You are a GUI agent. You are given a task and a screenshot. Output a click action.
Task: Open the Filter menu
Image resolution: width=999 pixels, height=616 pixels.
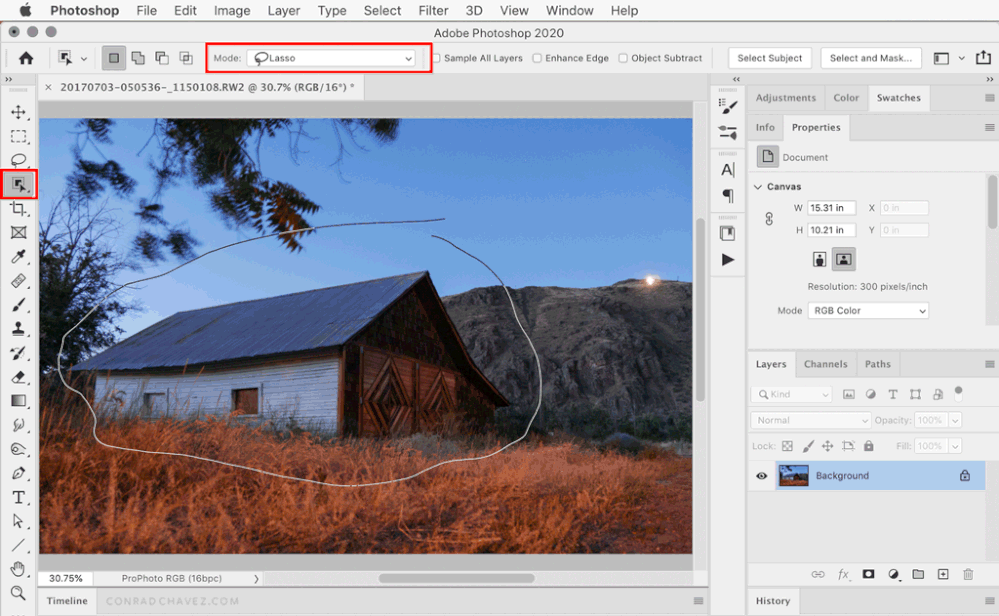coord(433,10)
